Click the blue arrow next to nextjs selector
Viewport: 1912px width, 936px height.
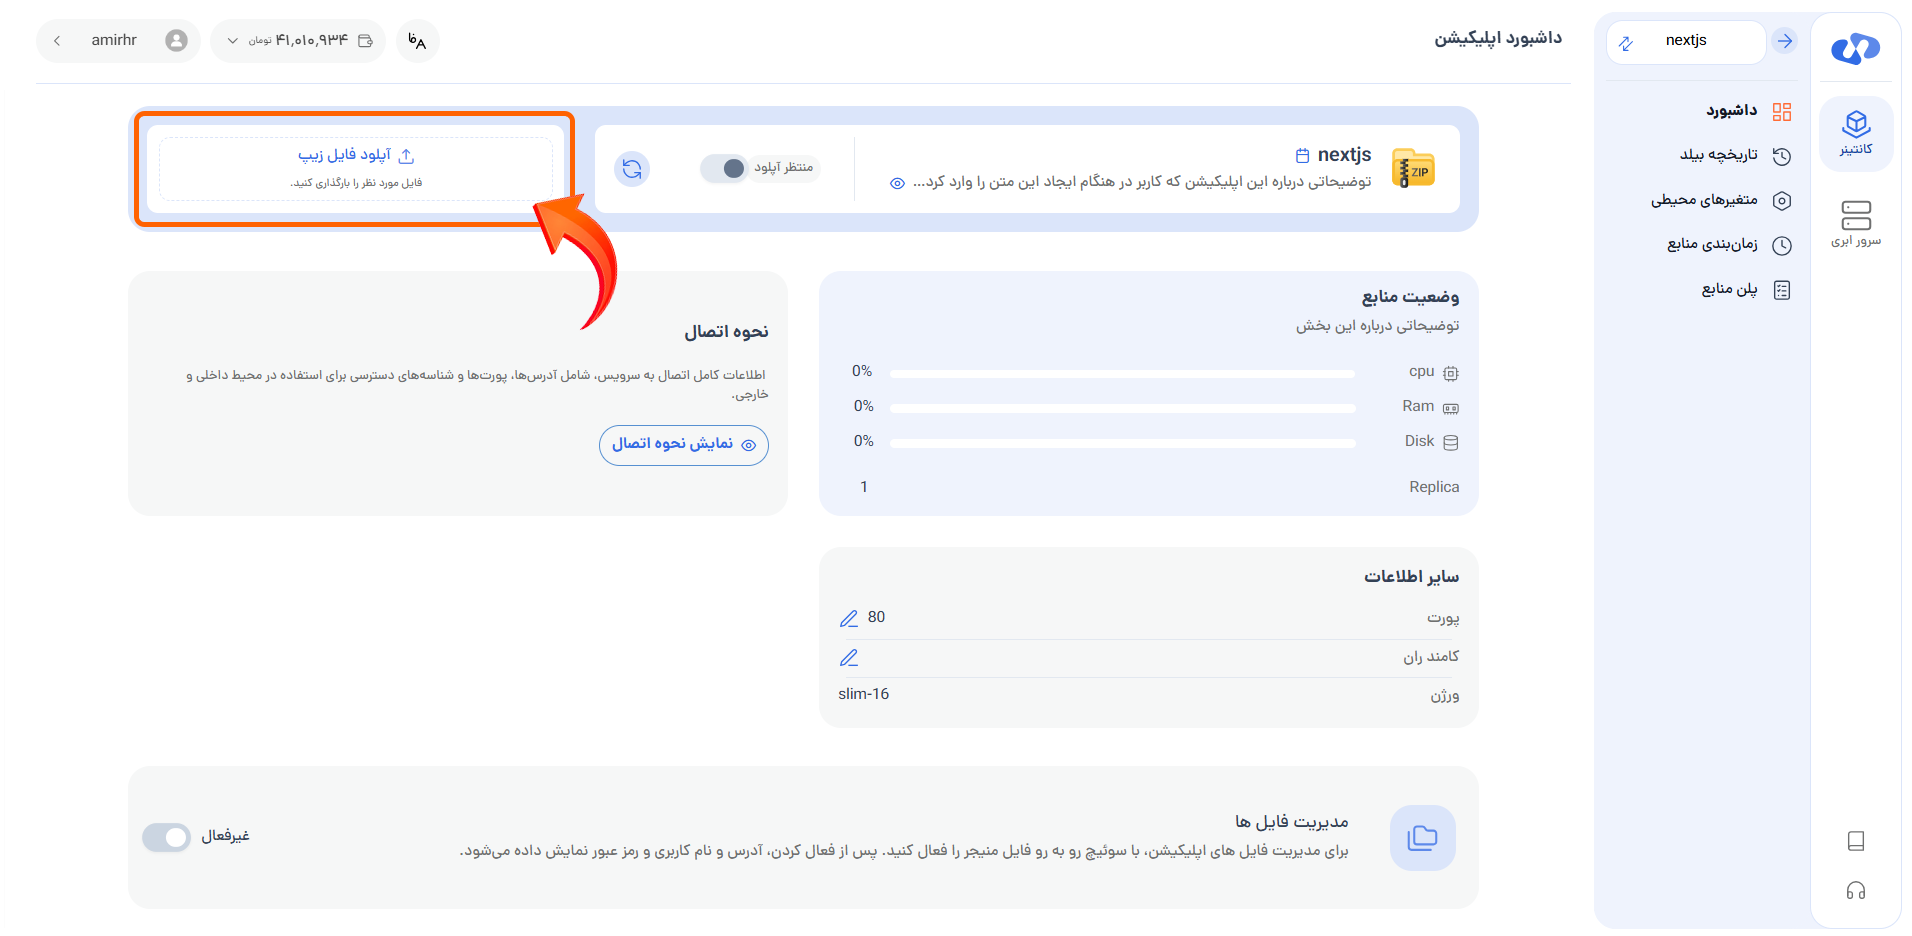[x=1784, y=41]
